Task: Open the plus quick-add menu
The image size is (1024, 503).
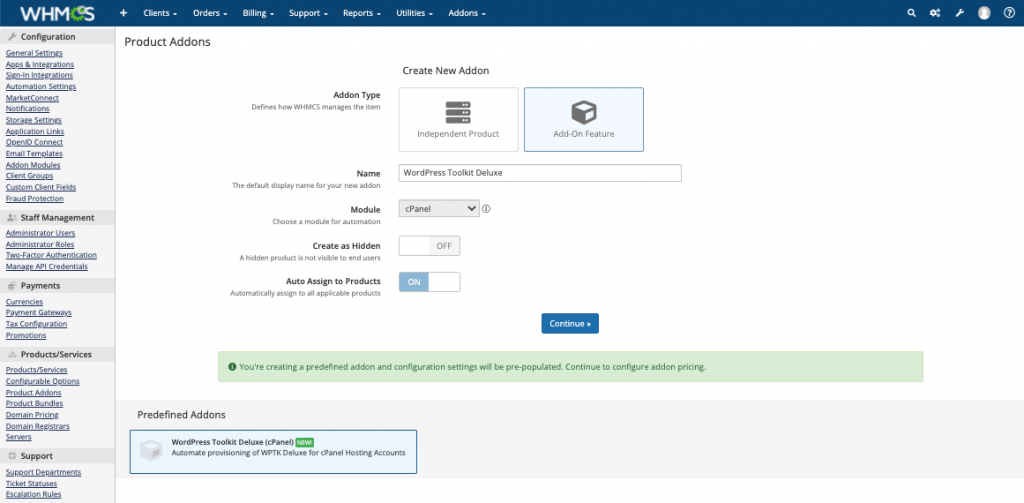Action: [123, 13]
